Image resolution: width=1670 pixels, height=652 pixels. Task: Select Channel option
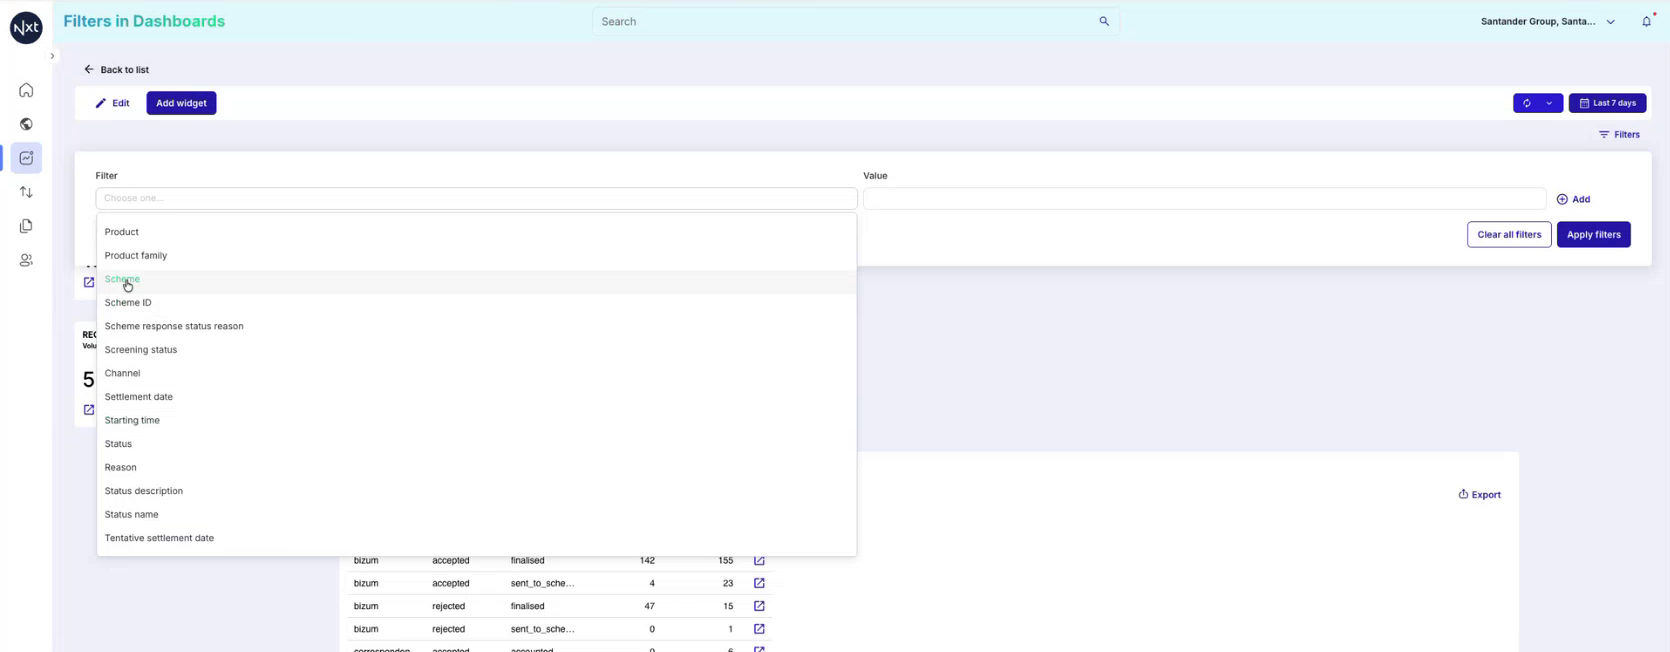point(476,373)
